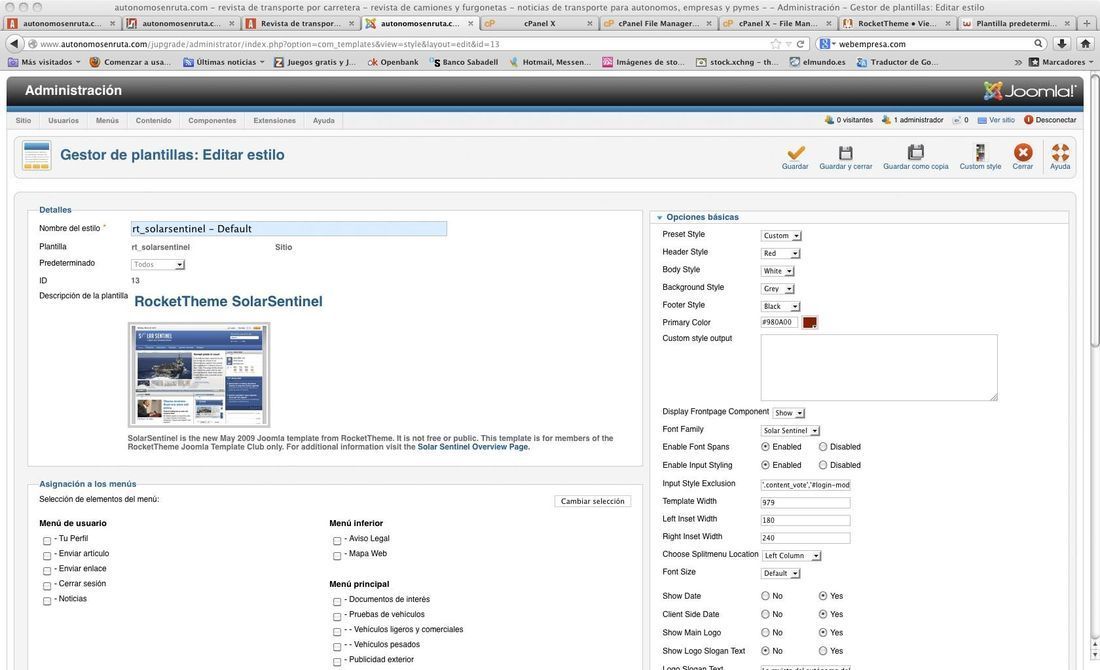Follow the Solar Sentinel Overview Page link

[473, 447]
